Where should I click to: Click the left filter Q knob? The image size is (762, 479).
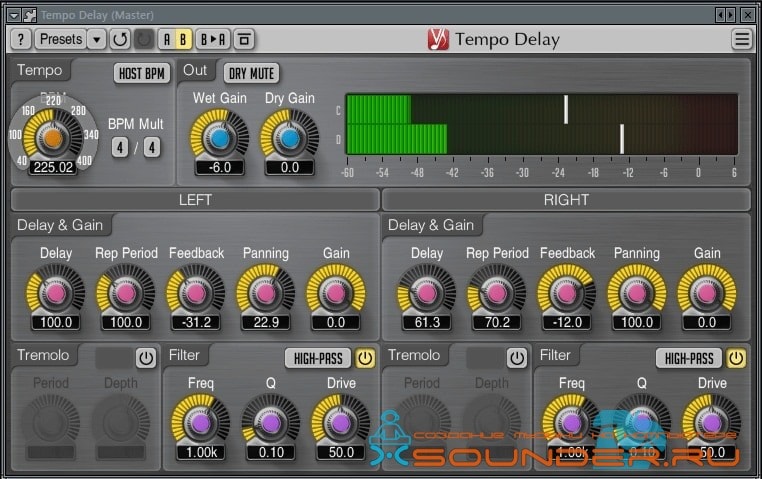coord(271,423)
